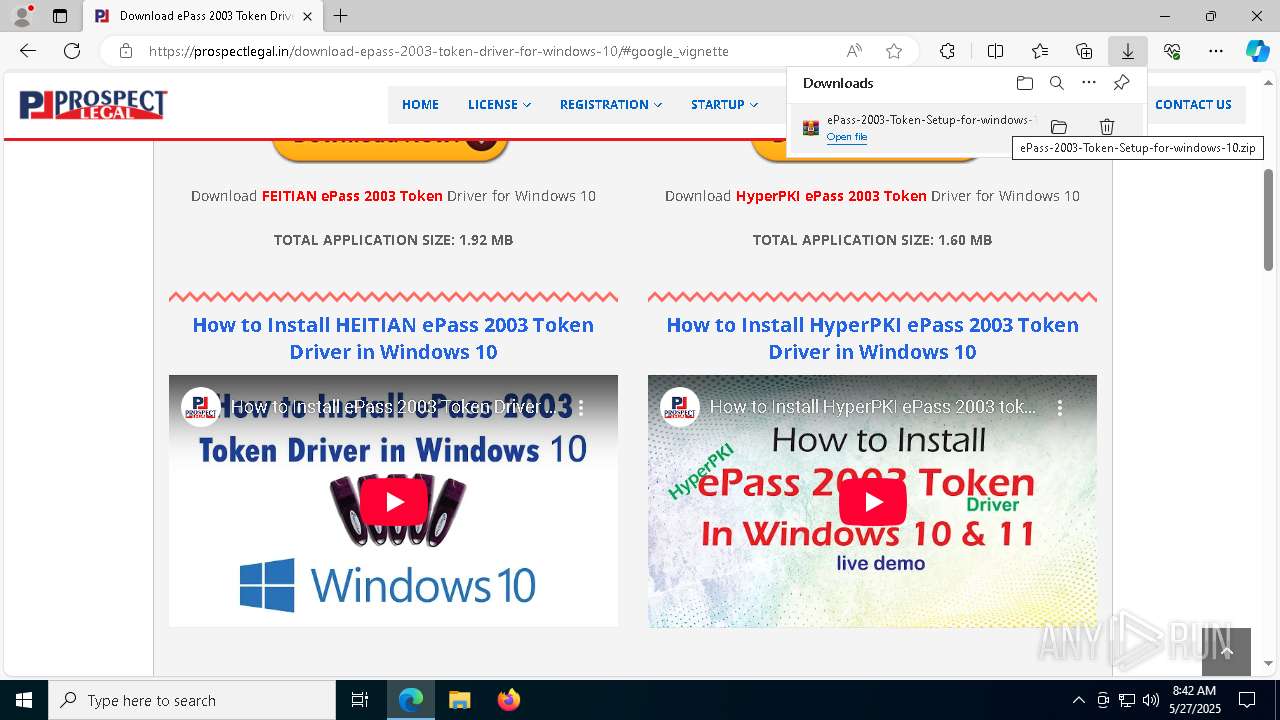This screenshot has height=720, width=1280.
Task: Open Collections icon
Action: [x=1084, y=51]
